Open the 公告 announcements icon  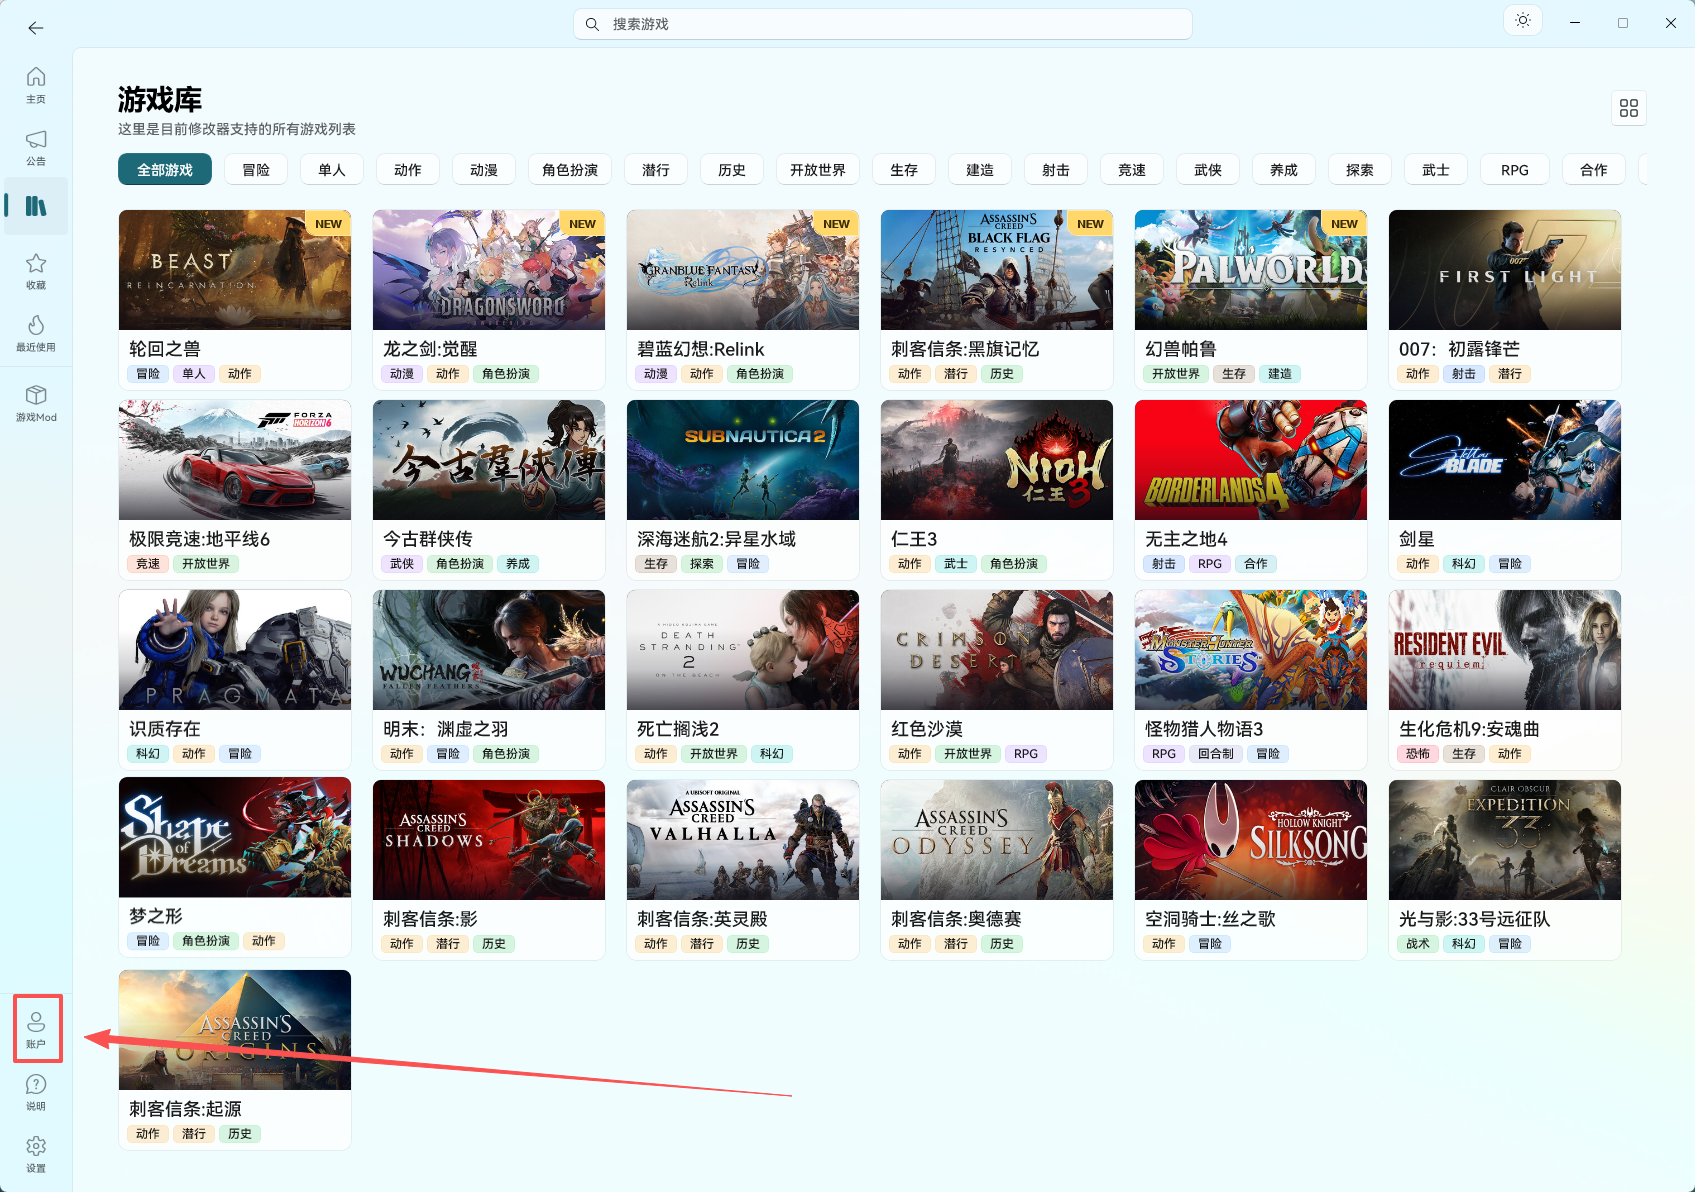36,147
